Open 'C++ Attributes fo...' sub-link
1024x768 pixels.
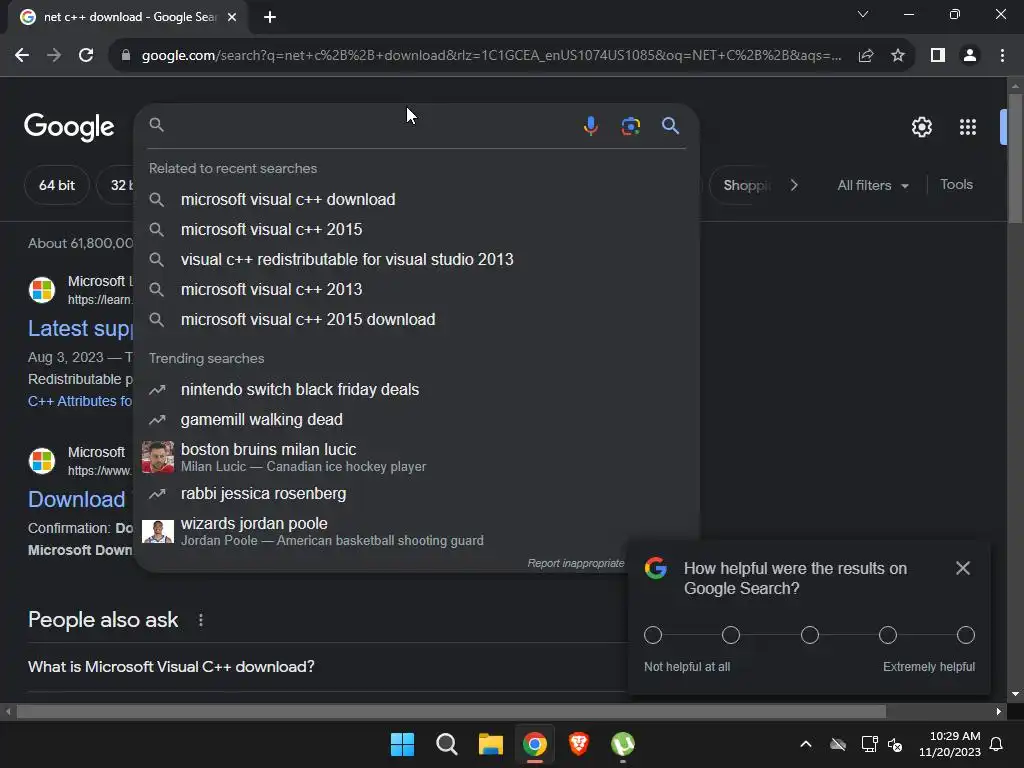click(80, 402)
